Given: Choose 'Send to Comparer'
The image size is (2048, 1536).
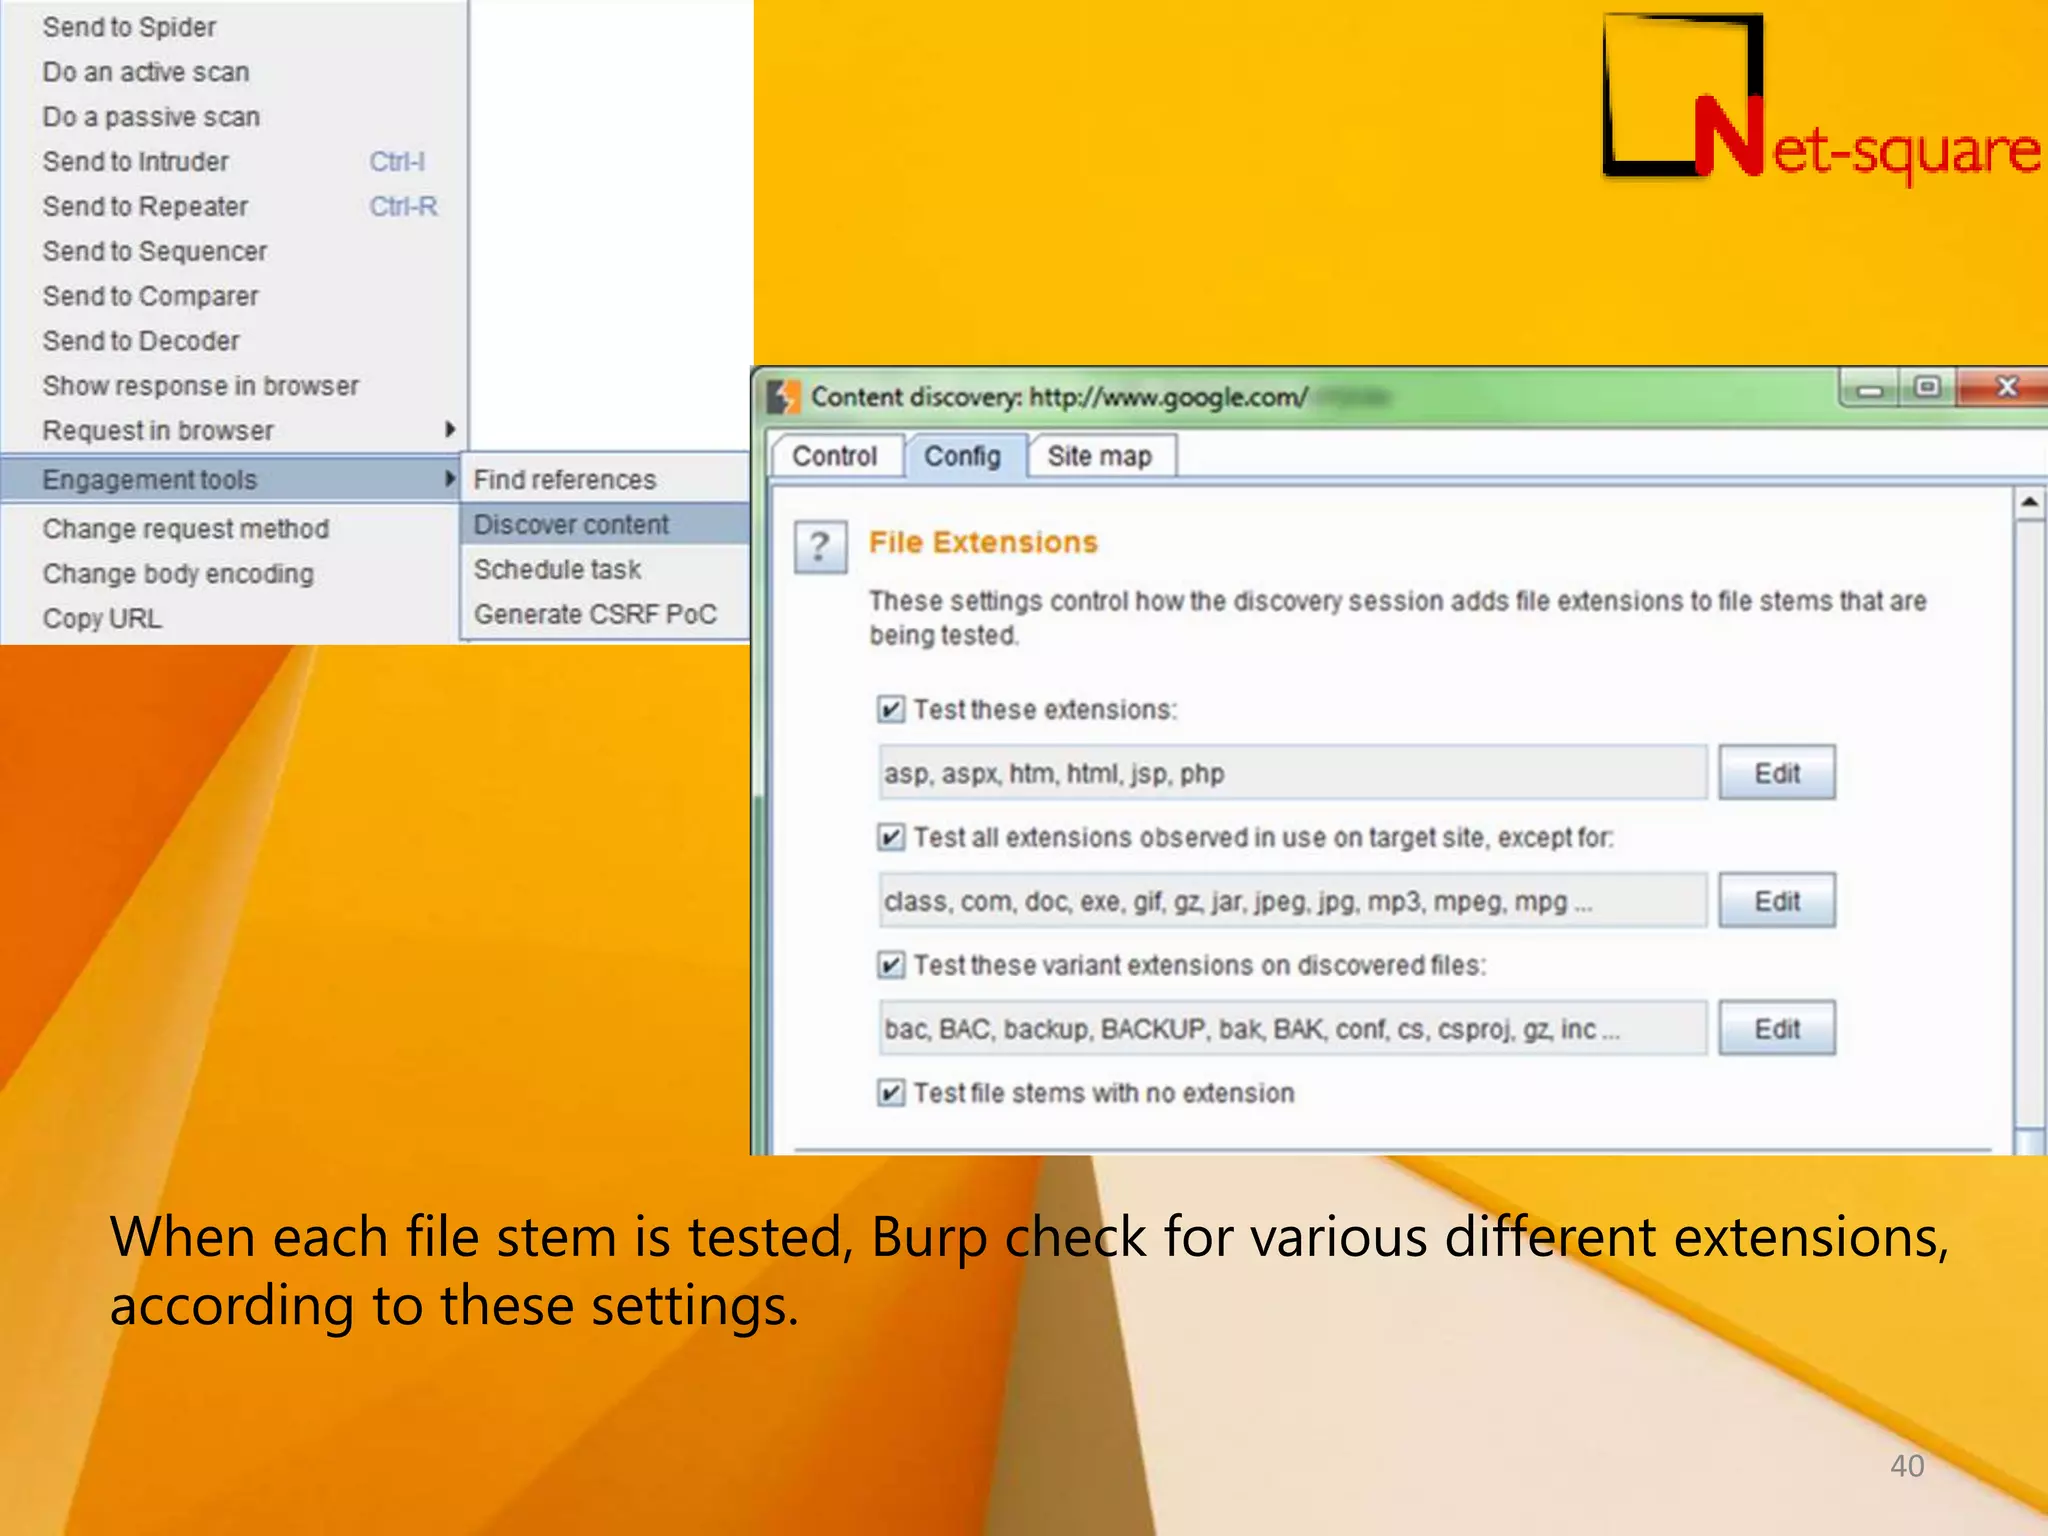Looking at the screenshot, I should 232,296.
